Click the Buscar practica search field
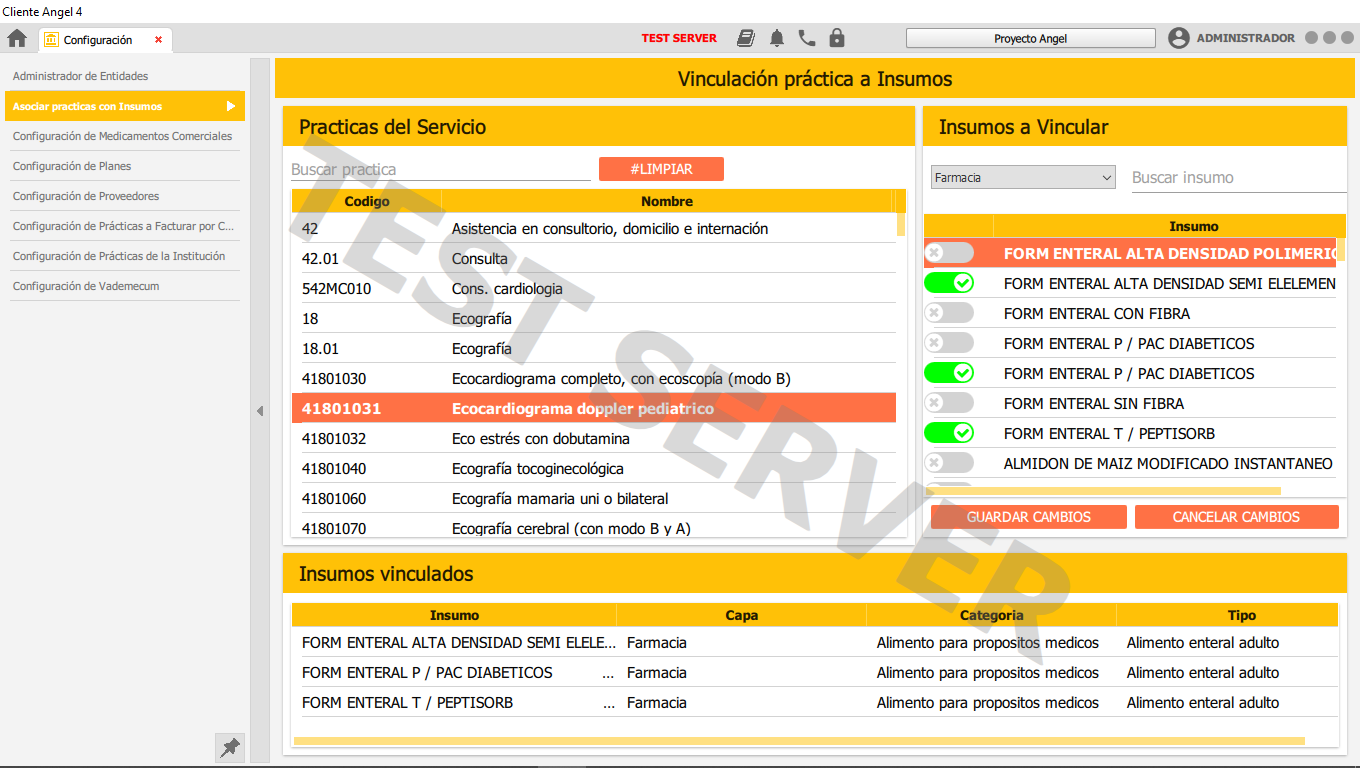This screenshot has width=1360, height=768. [440, 170]
